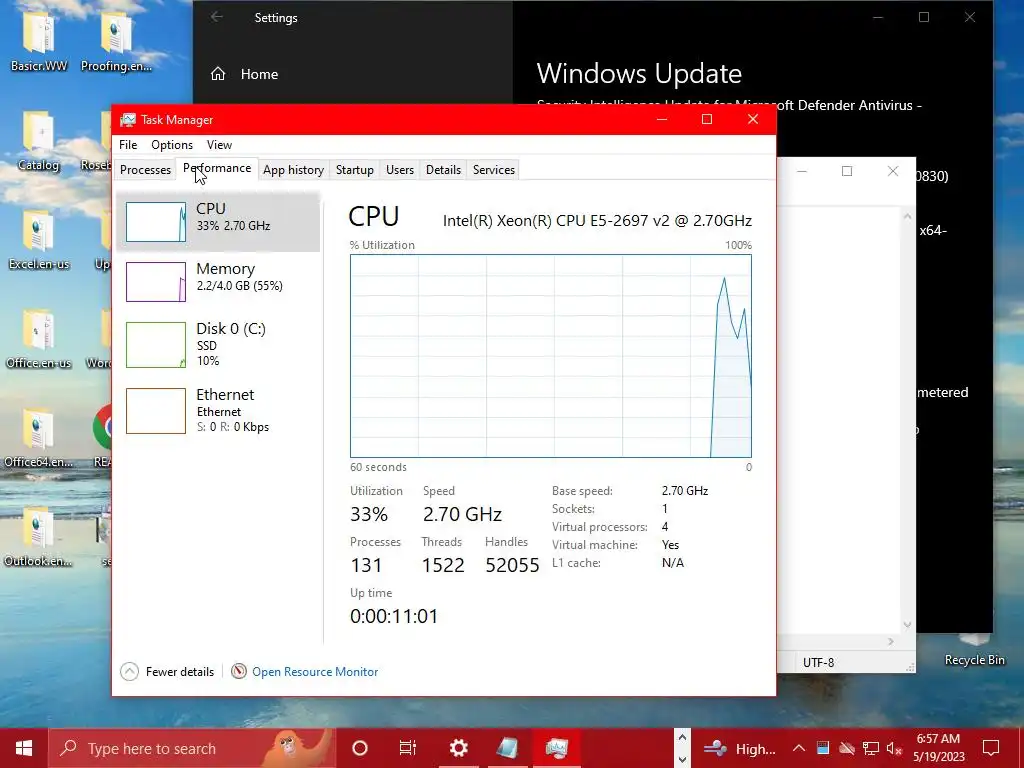Open Cortana circle on taskbar
This screenshot has width=1024, height=768.
360,748
